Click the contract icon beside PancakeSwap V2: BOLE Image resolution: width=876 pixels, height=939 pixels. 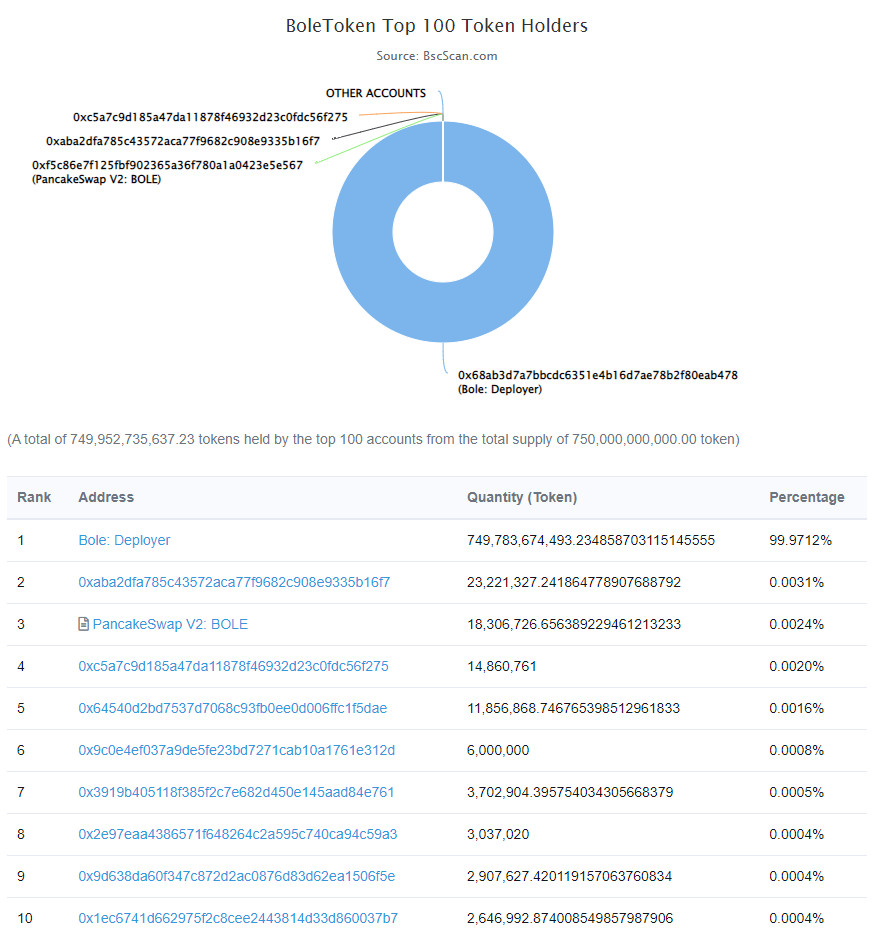84,624
